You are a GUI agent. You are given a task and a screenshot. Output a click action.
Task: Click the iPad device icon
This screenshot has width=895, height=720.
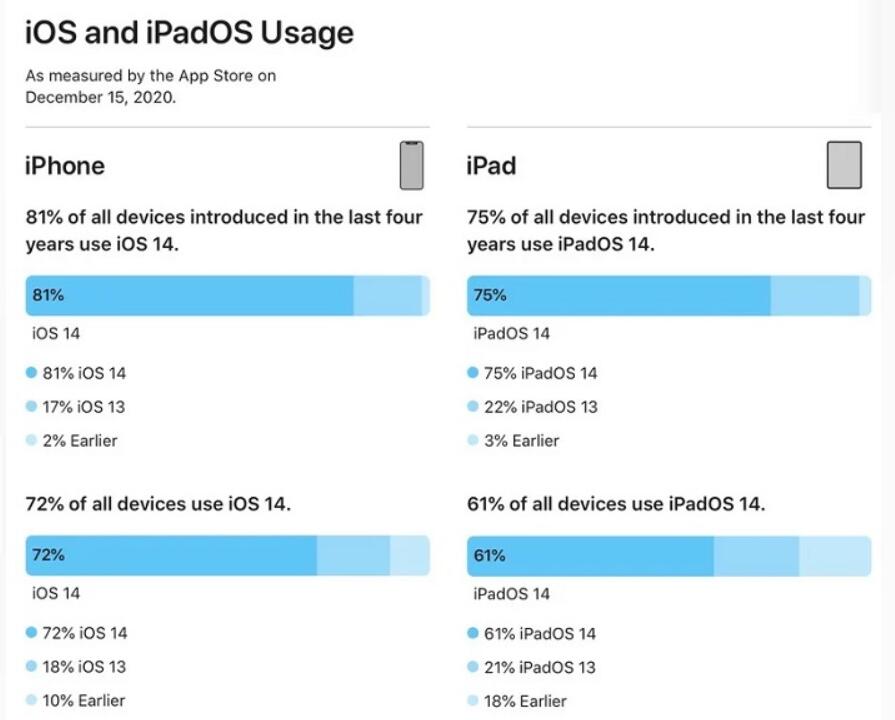click(844, 166)
